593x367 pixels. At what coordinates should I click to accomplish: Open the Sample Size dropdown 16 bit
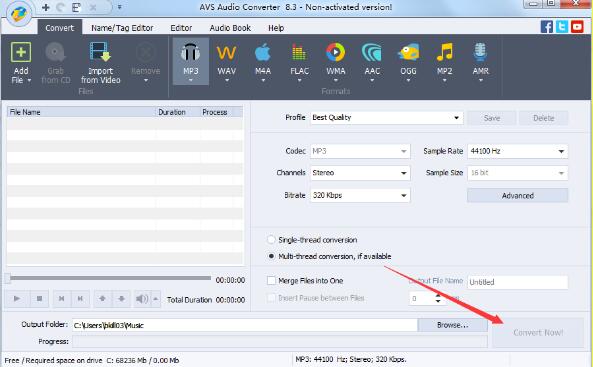[518, 173]
